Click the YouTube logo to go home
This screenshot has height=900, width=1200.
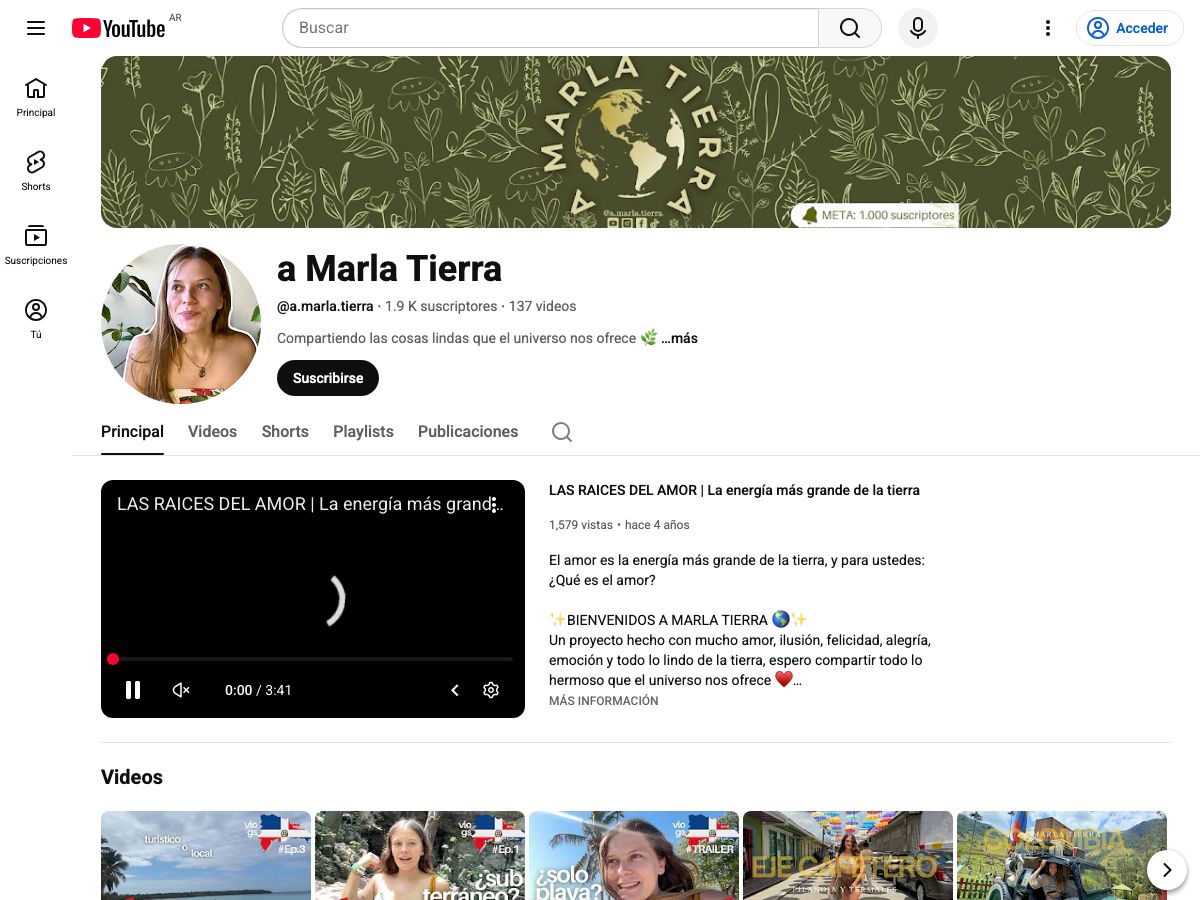coord(117,28)
